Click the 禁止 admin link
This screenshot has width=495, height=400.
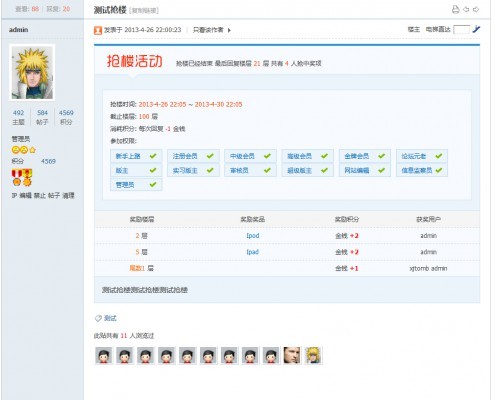(40, 196)
